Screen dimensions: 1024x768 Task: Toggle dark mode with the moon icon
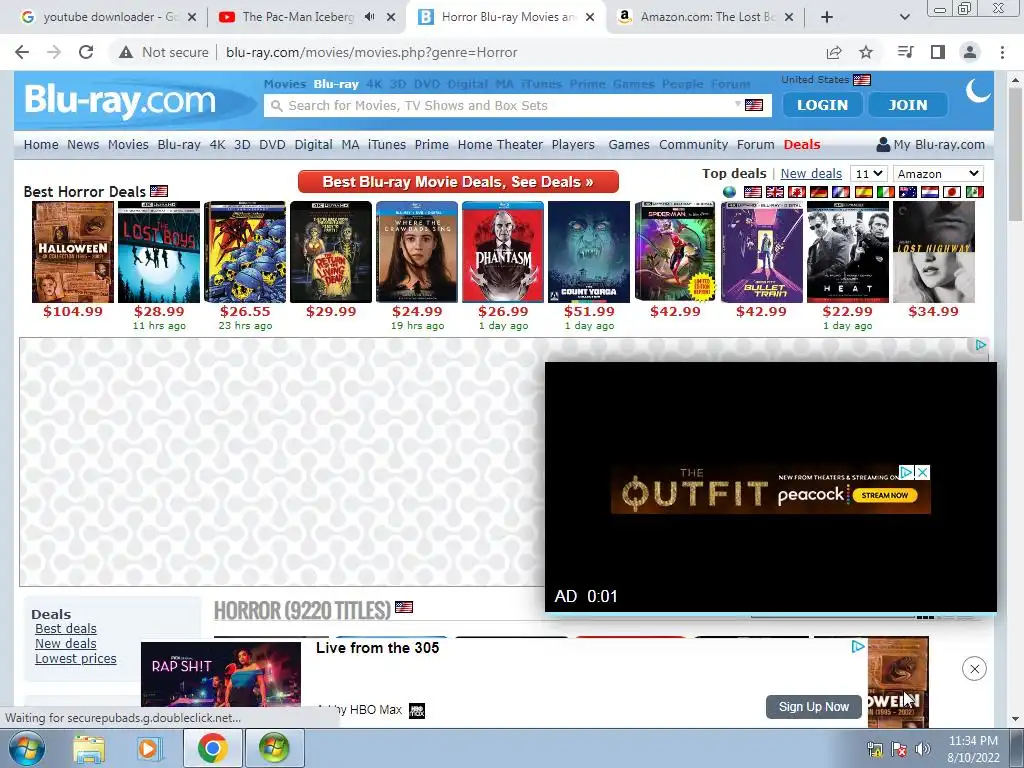click(x=978, y=91)
